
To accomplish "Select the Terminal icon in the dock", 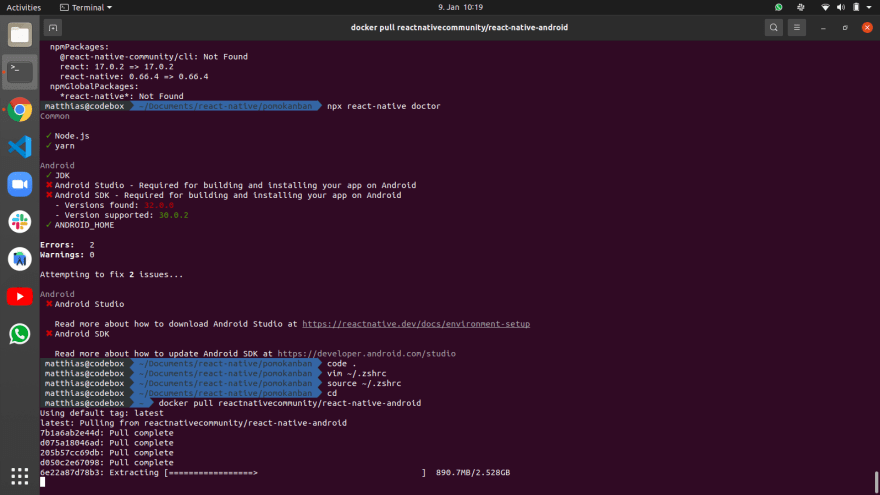I will pyautogui.click(x=20, y=72).
